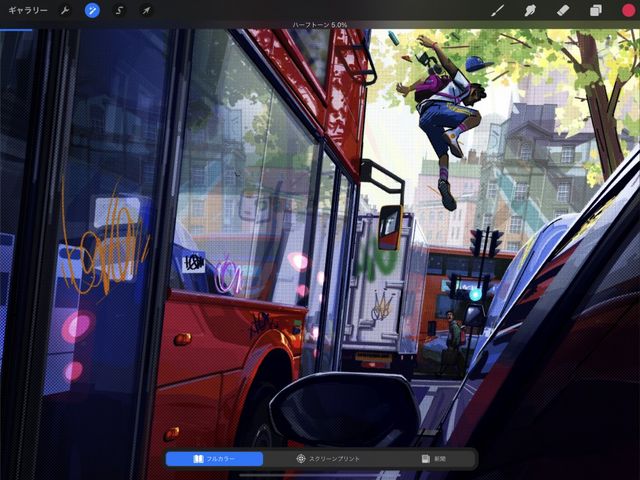Viewport: 640px width, 480px height.
Task: Choose フルカラー halftone mode
Action: [214, 459]
